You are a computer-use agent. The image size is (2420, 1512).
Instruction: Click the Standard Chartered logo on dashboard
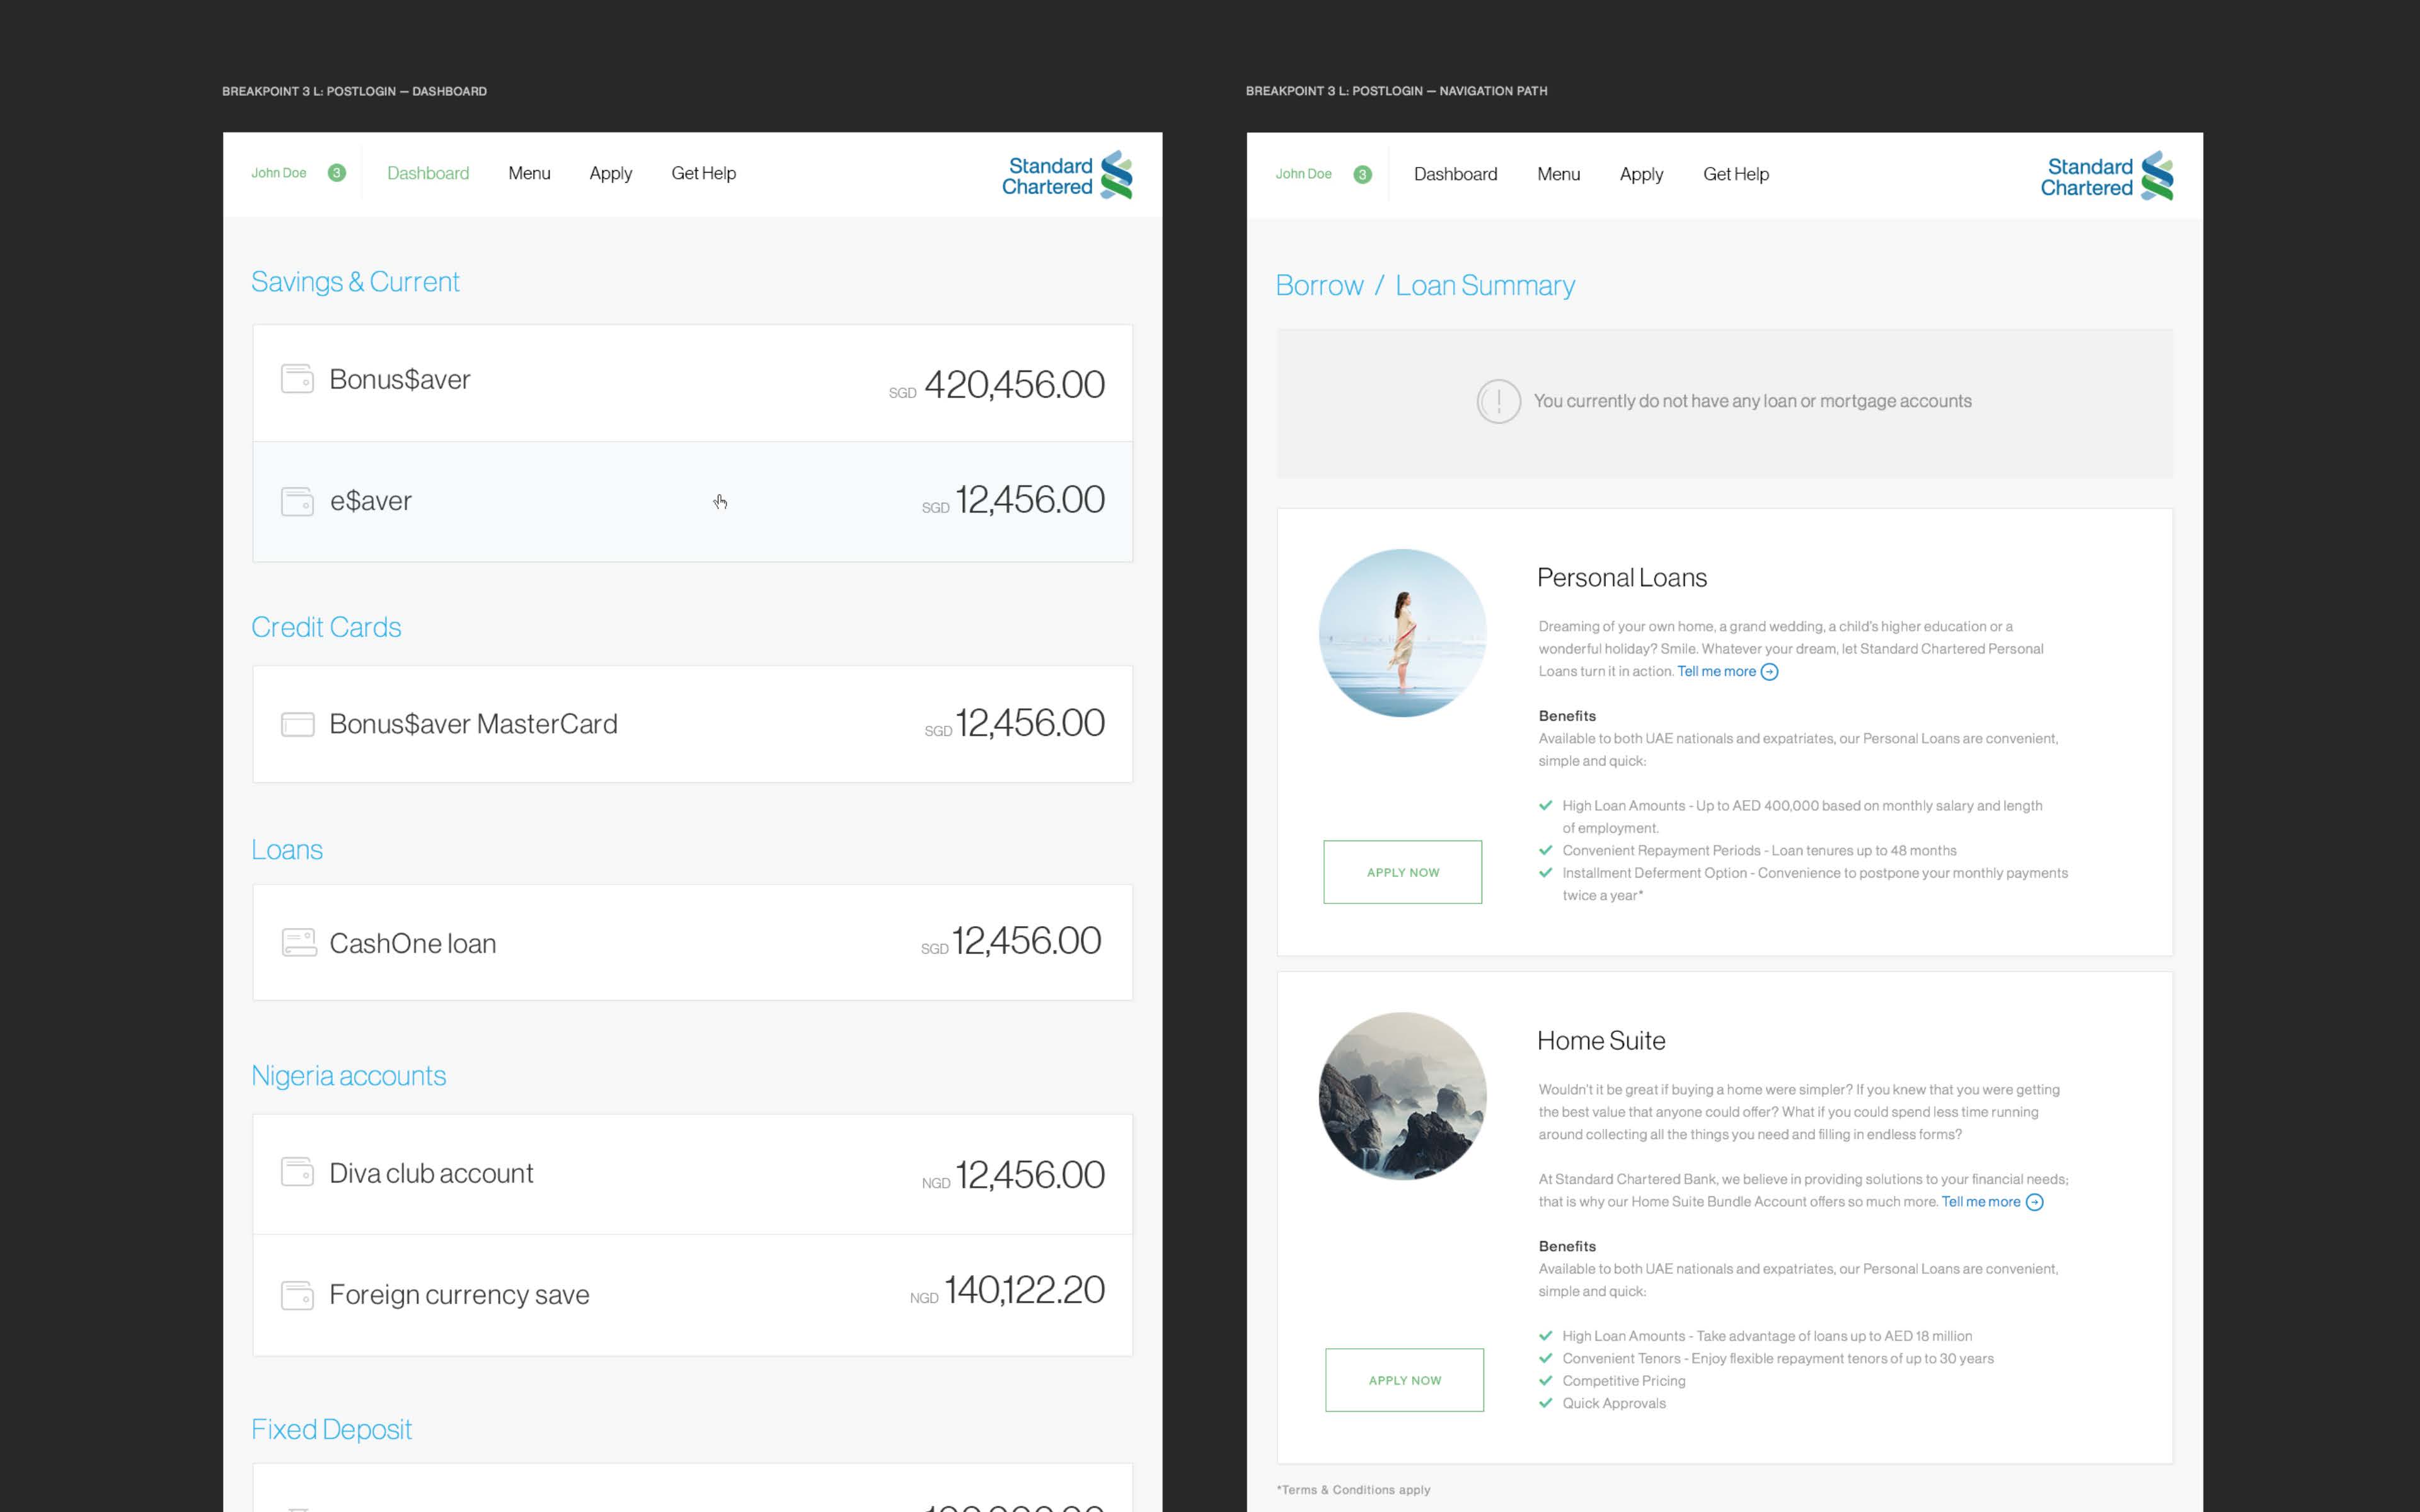pyautogui.click(x=1067, y=176)
